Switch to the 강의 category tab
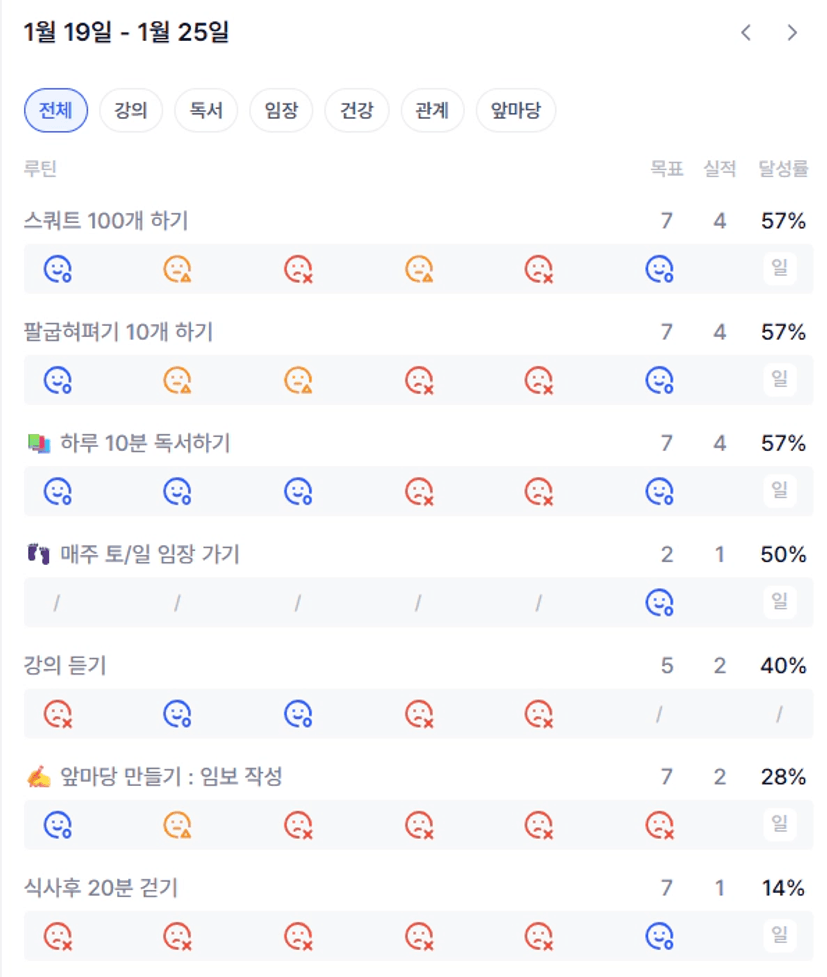 point(131,111)
